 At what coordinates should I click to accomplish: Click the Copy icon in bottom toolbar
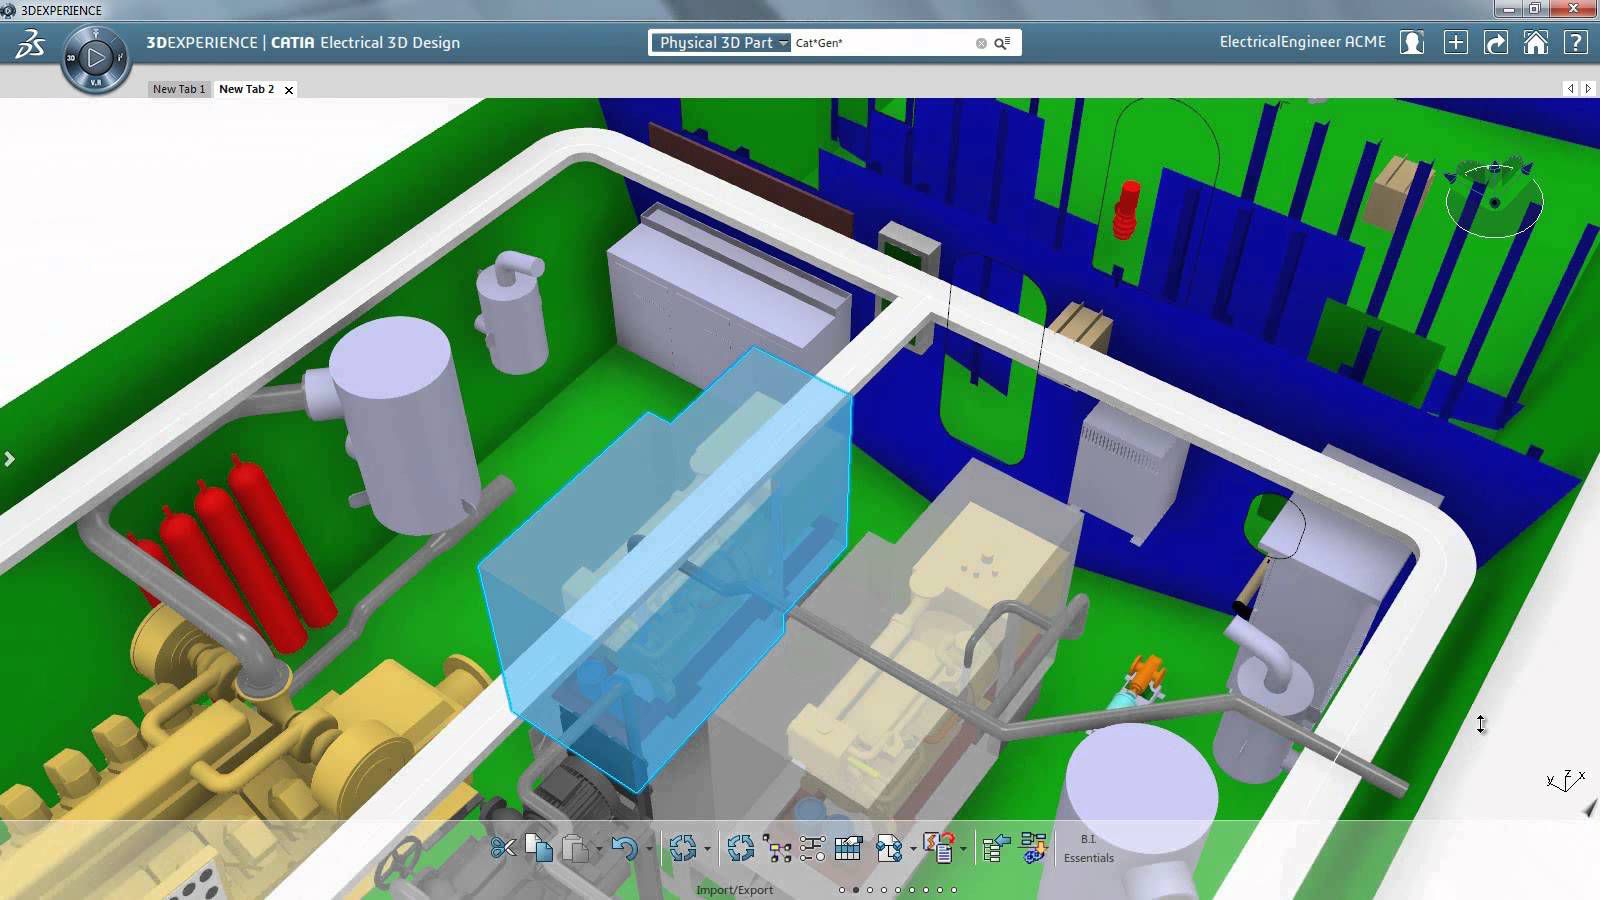(539, 849)
